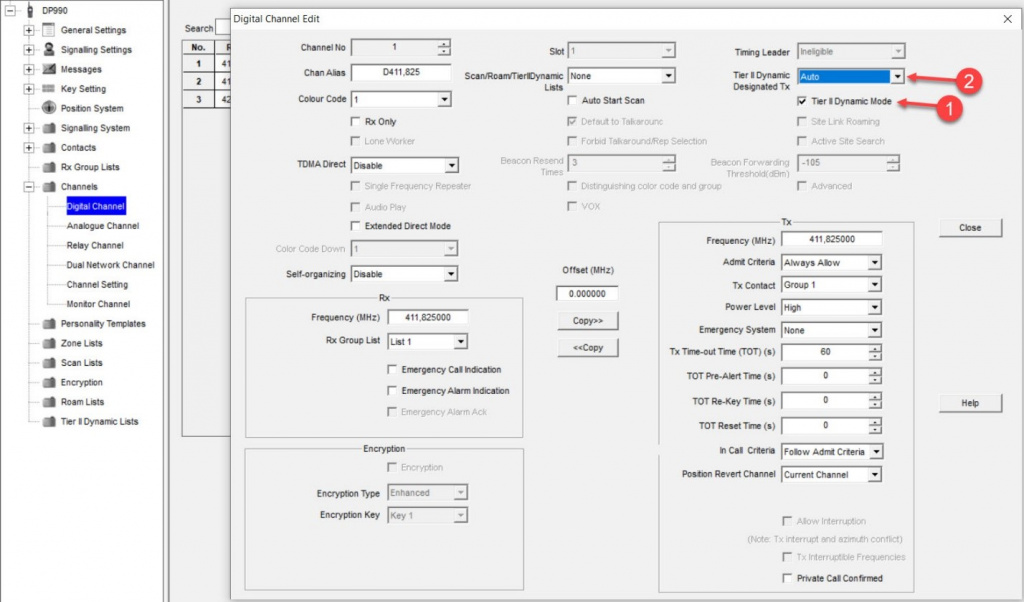The height and width of the screenshot is (602, 1024).
Task: Open the Colour Code dropdown
Action: coord(444,99)
